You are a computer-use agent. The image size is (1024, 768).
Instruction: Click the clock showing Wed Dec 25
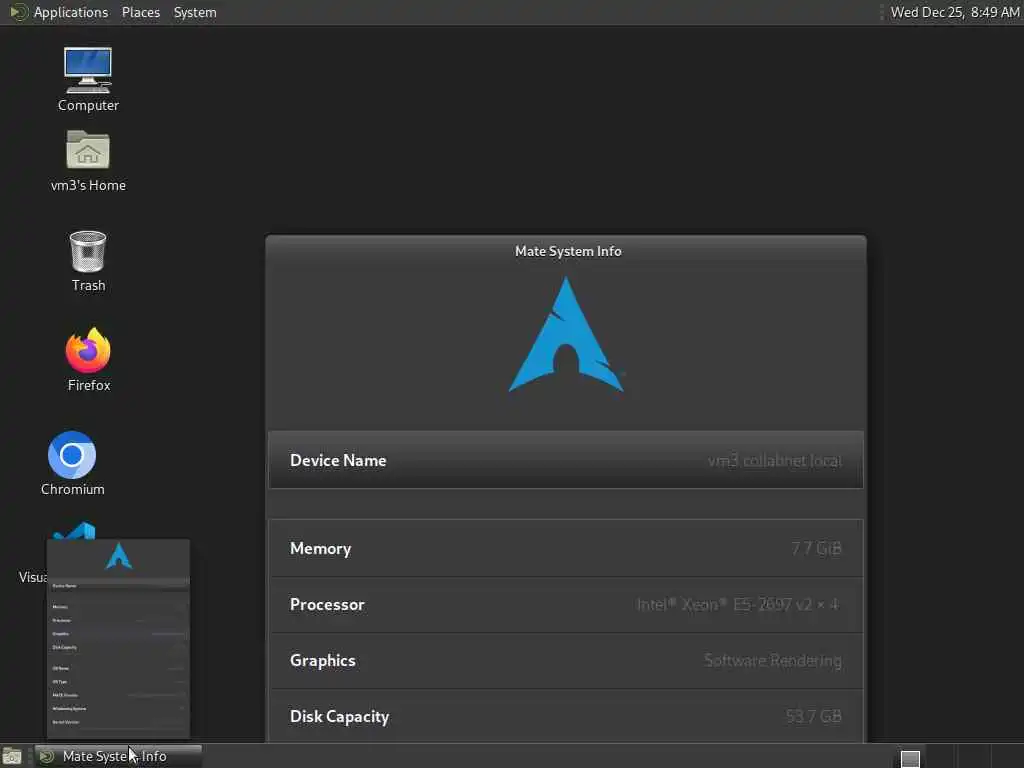tap(954, 12)
